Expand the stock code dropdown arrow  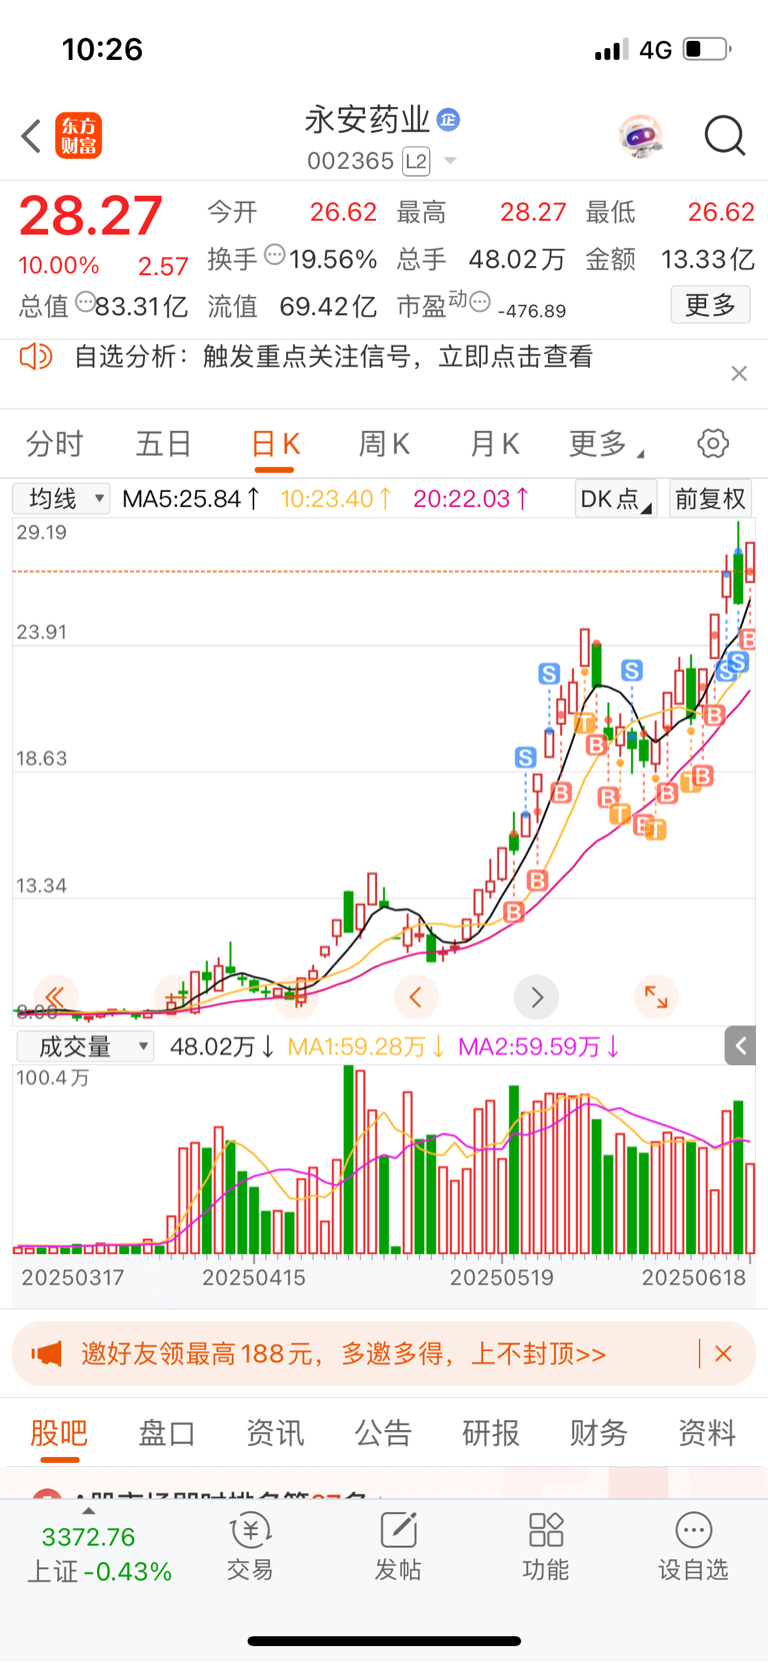click(450, 161)
